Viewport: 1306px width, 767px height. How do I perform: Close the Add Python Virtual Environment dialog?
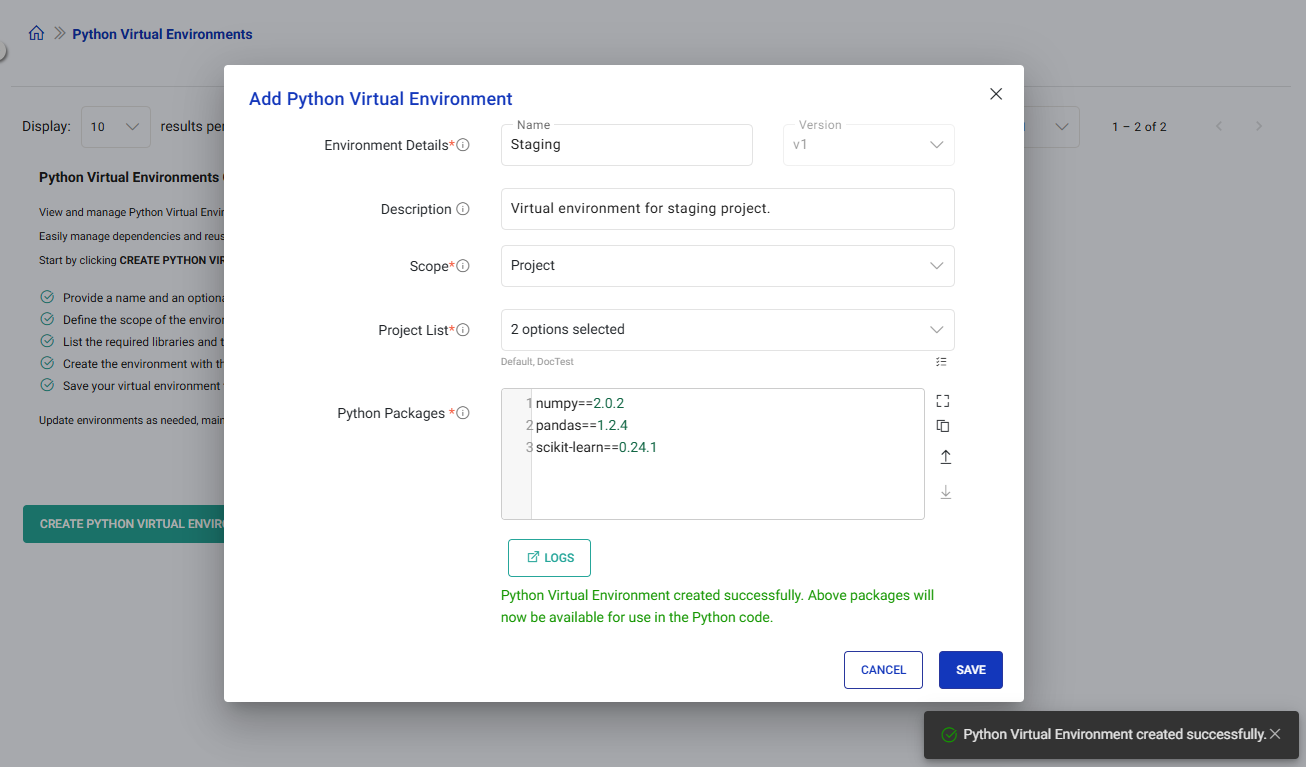995,94
